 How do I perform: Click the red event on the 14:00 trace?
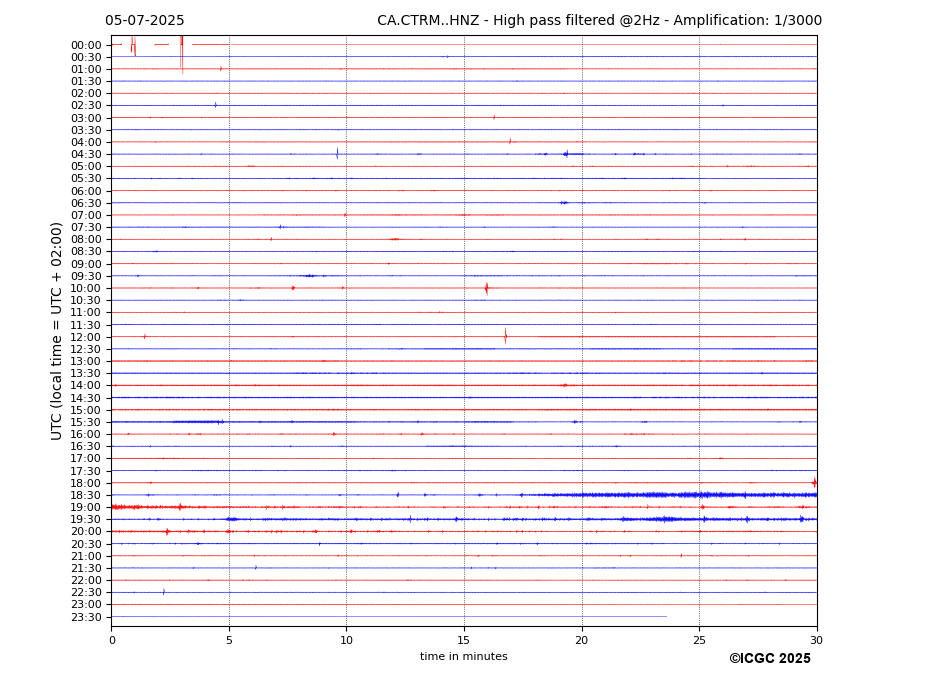pyautogui.click(x=565, y=385)
